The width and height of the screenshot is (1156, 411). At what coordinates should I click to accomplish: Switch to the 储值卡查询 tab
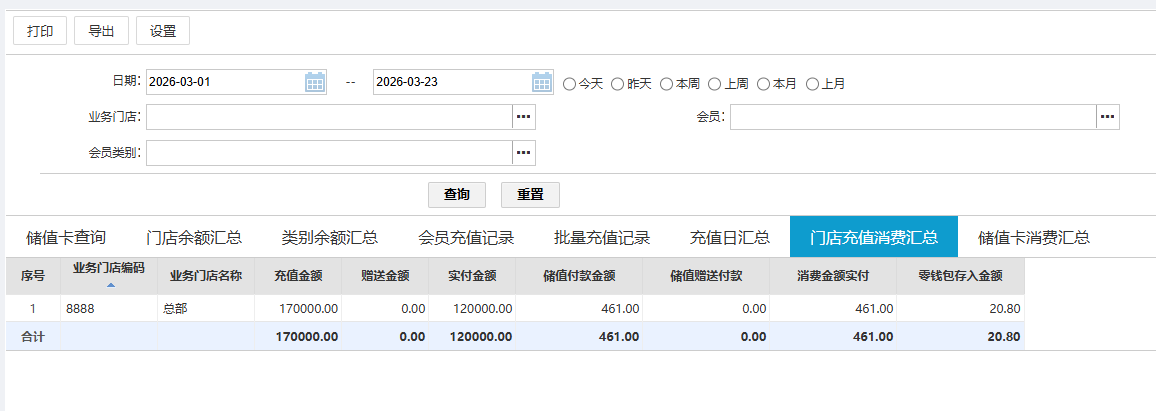click(66, 237)
